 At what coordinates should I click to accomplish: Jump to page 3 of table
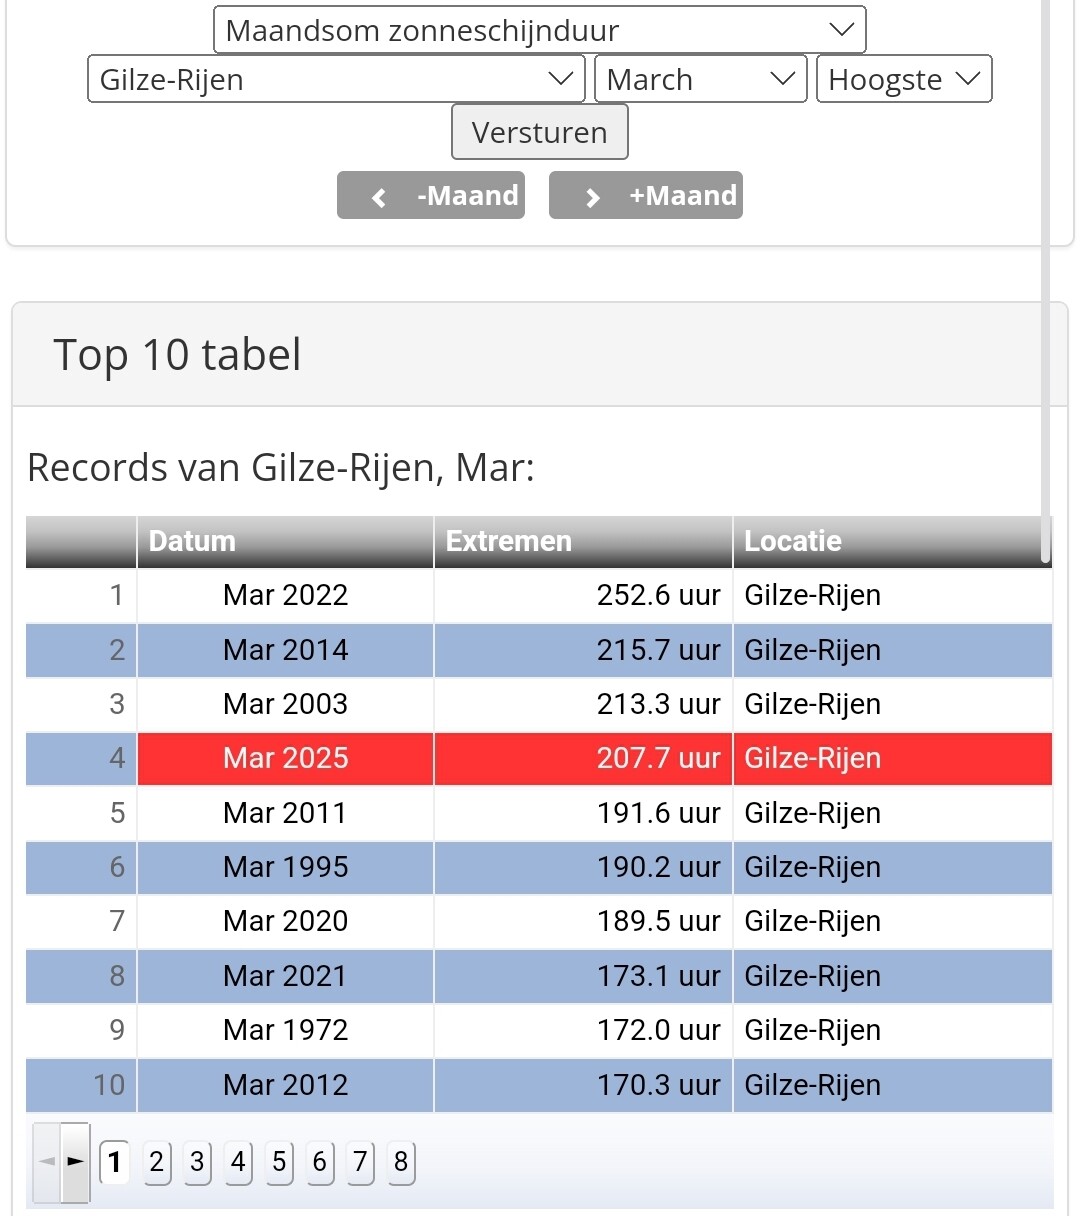pyautogui.click(x=197, y=1162)
